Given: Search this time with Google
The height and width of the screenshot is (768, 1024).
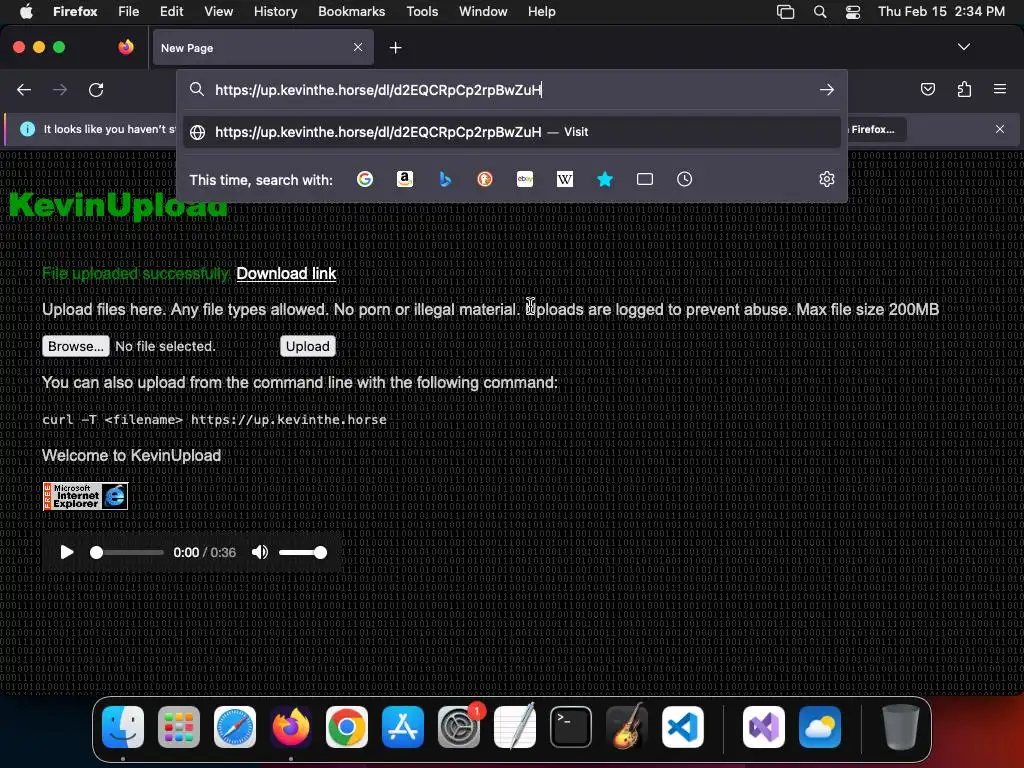Looking at the screenshot, I should click(365, 179).
